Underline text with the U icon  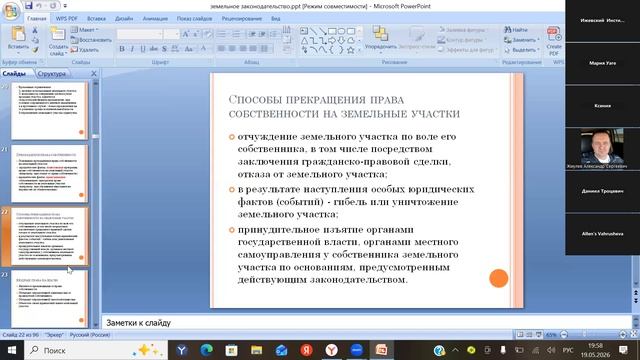[x=142, y=49]
